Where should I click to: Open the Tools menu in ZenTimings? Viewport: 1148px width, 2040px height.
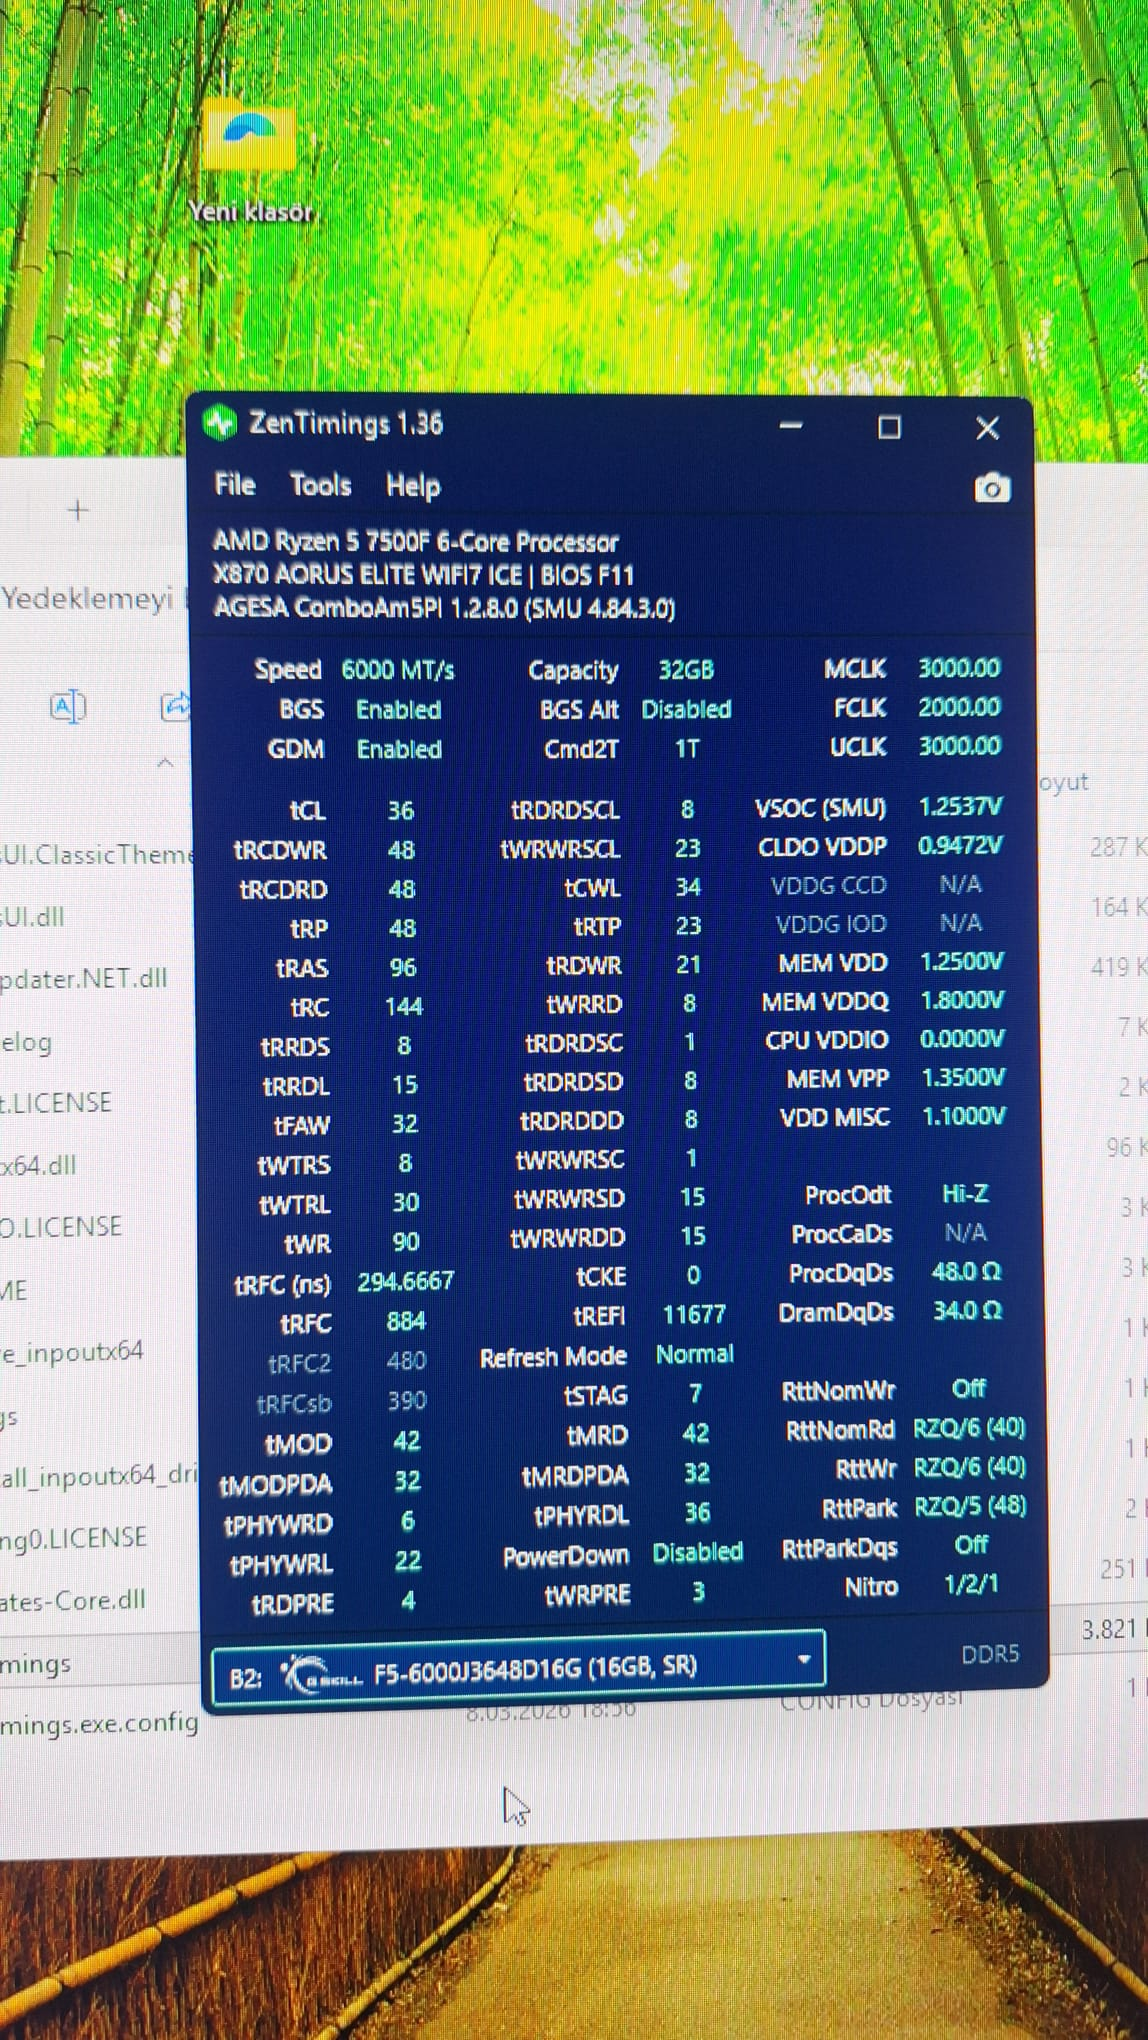coord(320,485)
